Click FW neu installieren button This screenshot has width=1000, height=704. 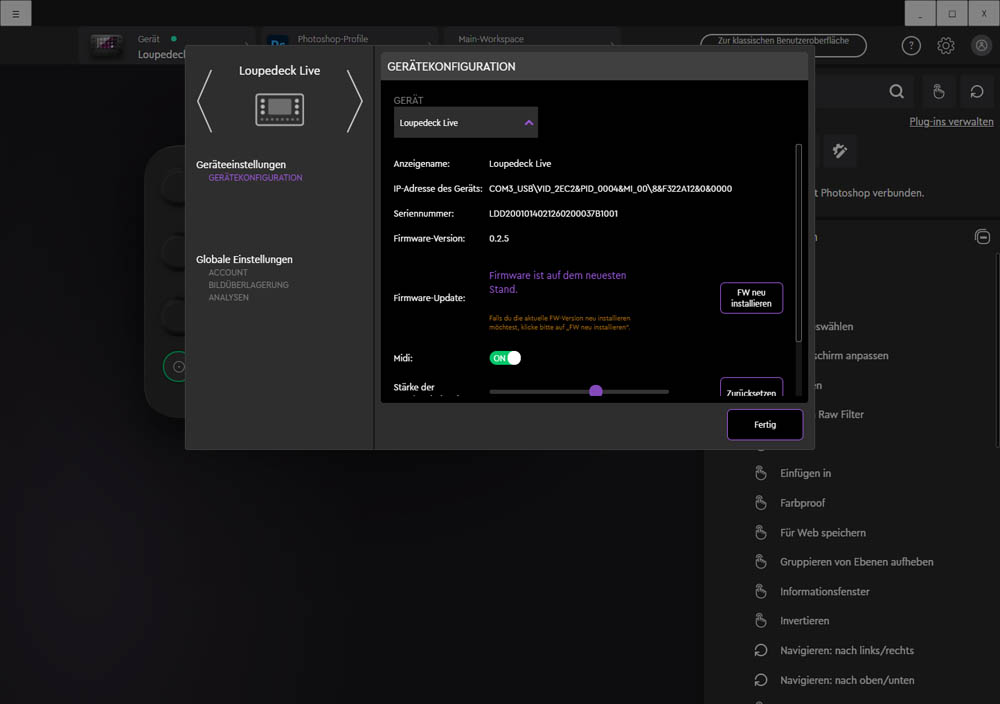(x=751, y=298)
